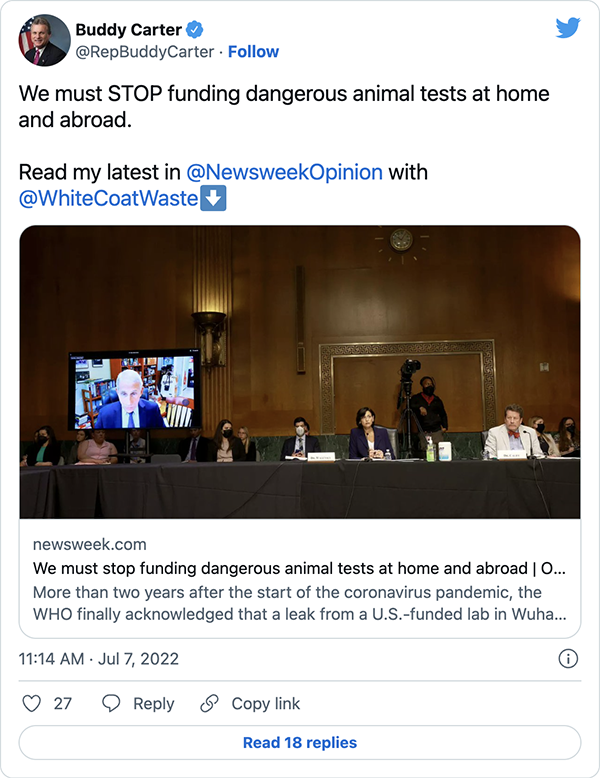
Task: Follow @RepBuddyCarter
Action: [x=254, y=52]
